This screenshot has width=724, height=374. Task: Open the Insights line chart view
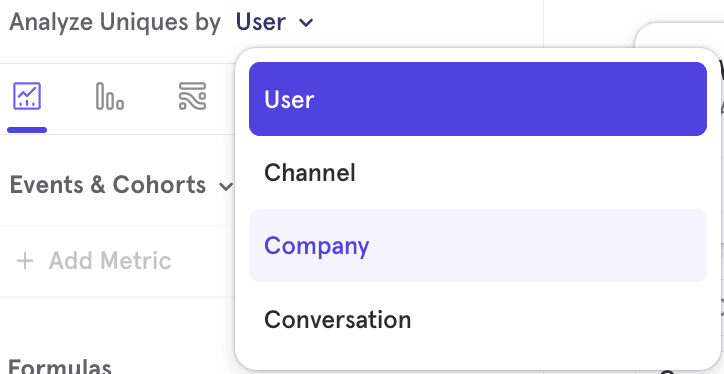(27, 96)
